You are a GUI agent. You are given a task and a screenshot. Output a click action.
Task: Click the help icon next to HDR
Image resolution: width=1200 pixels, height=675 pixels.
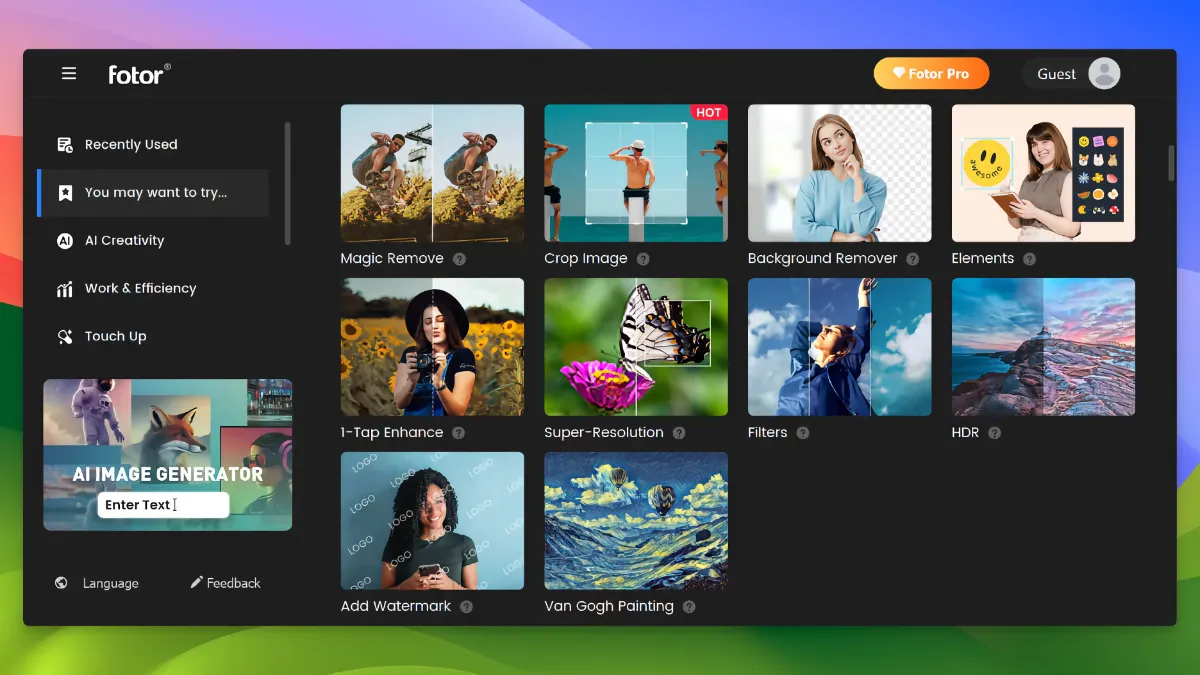(994, 433)
